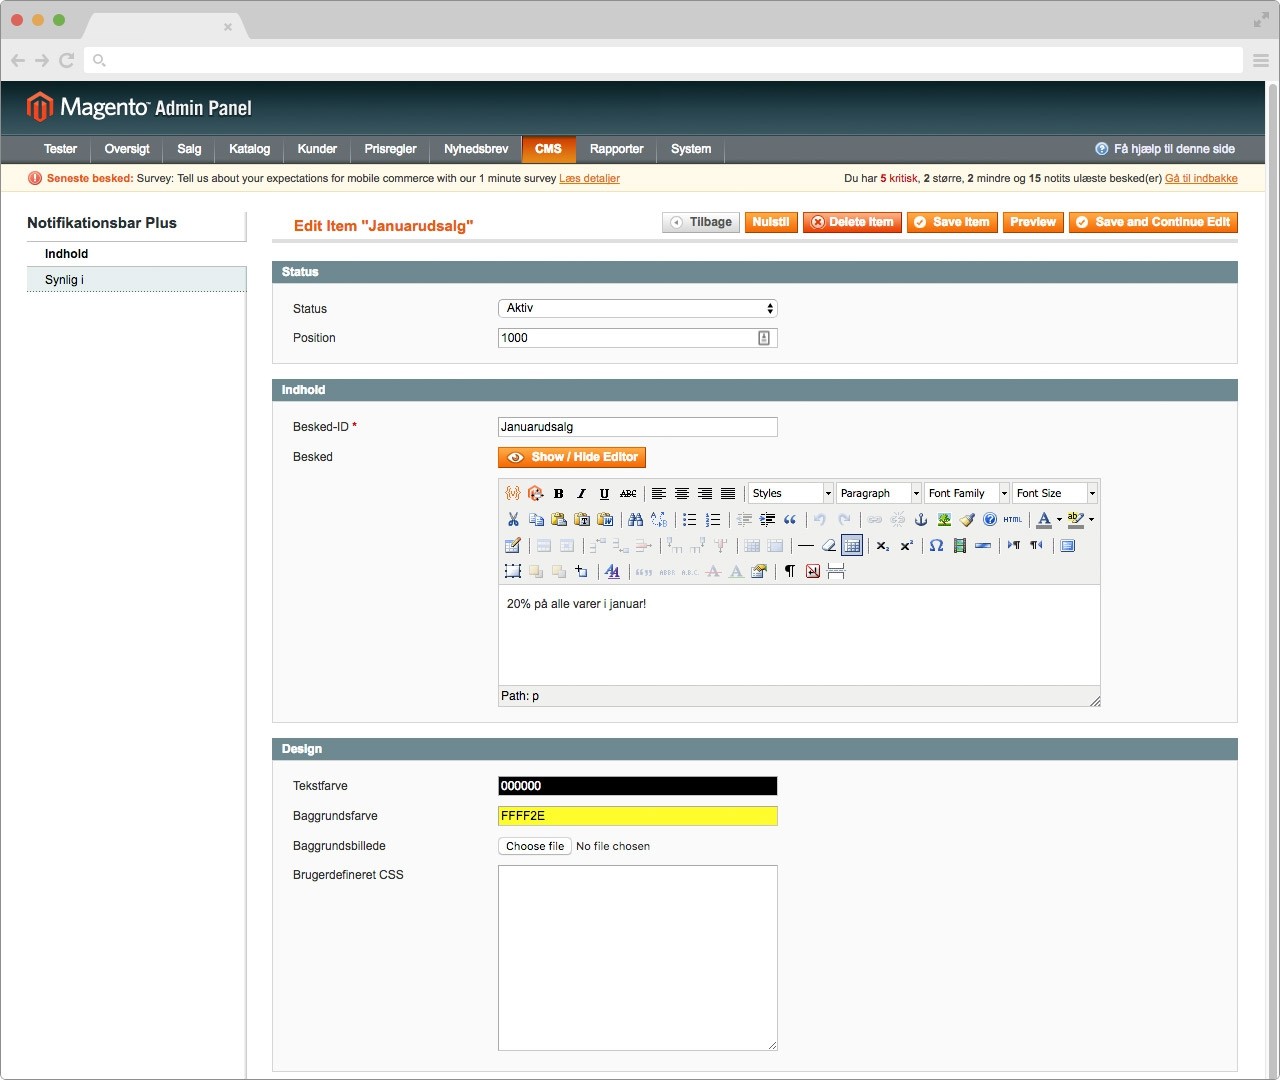1280x1080 pixels.
Task: Click the Find binoculars icon
Action: [x=635, y=519]
